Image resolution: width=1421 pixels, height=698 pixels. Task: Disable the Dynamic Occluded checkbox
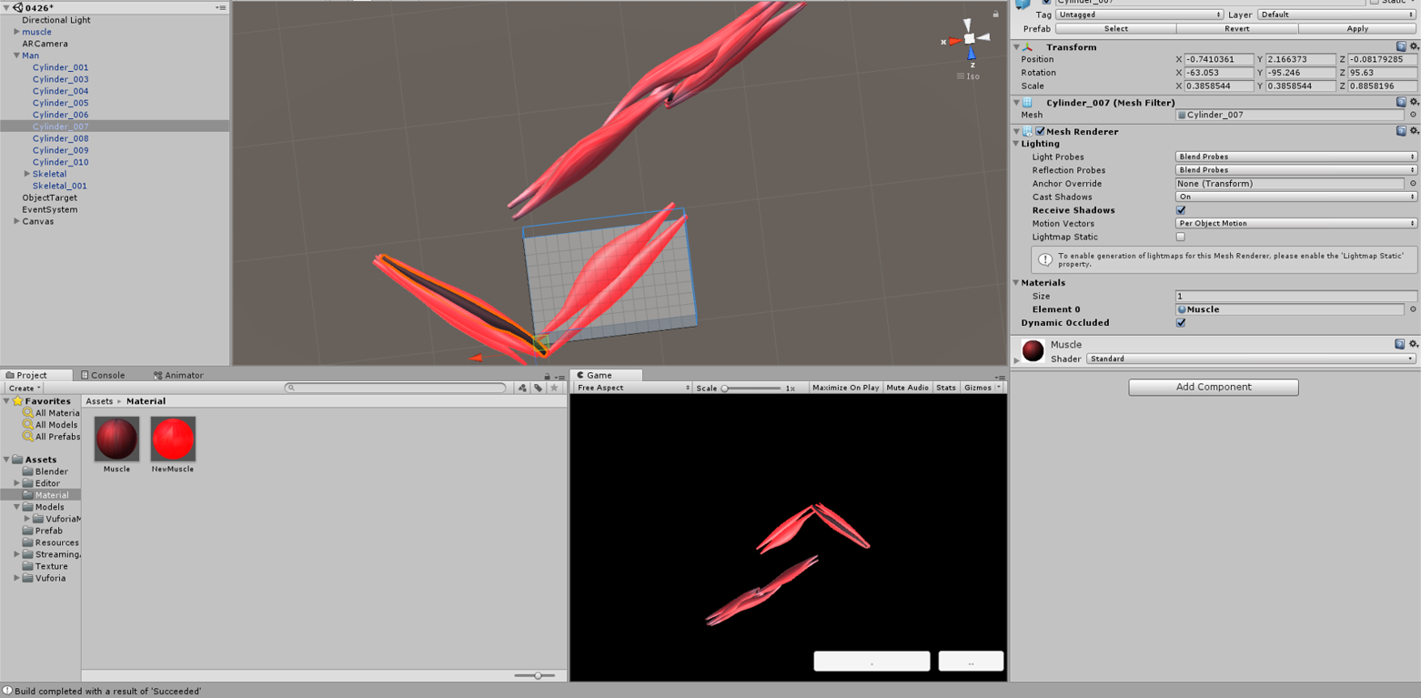tap(1181, 323)
